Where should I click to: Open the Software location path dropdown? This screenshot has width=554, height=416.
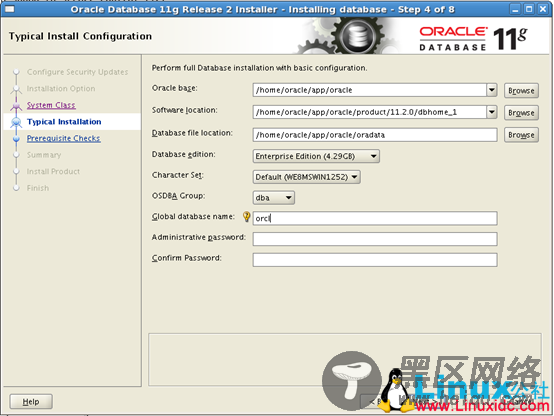[491, 112]
